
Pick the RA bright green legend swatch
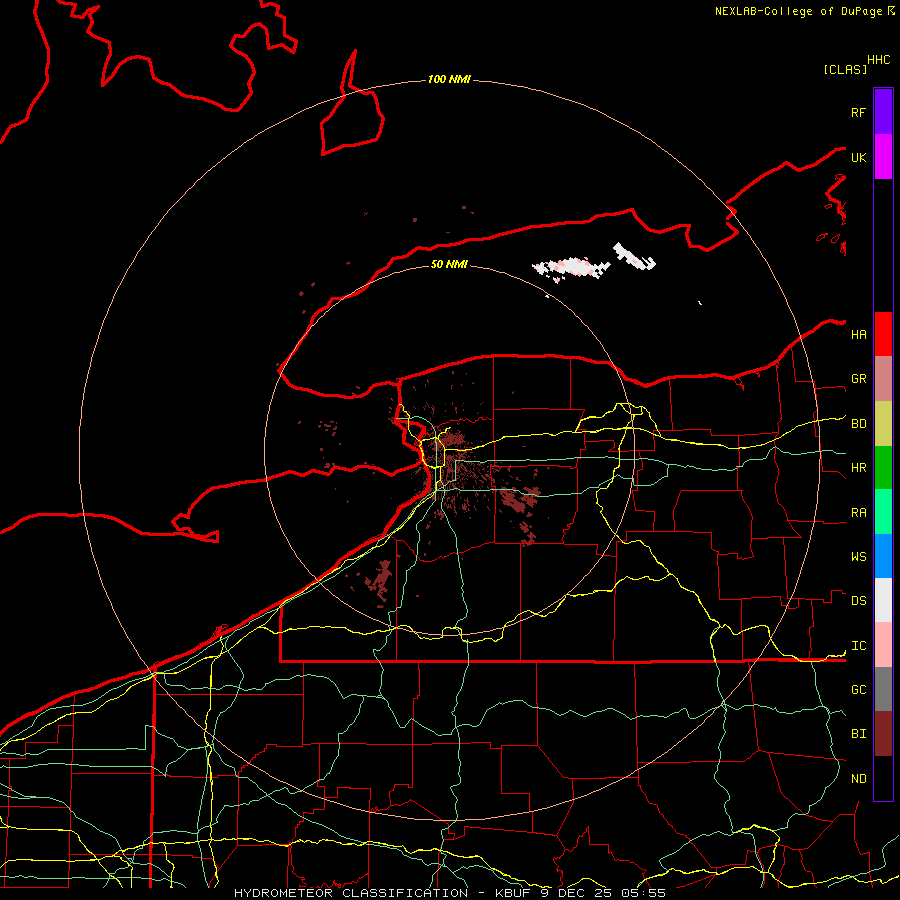[883, 512]
